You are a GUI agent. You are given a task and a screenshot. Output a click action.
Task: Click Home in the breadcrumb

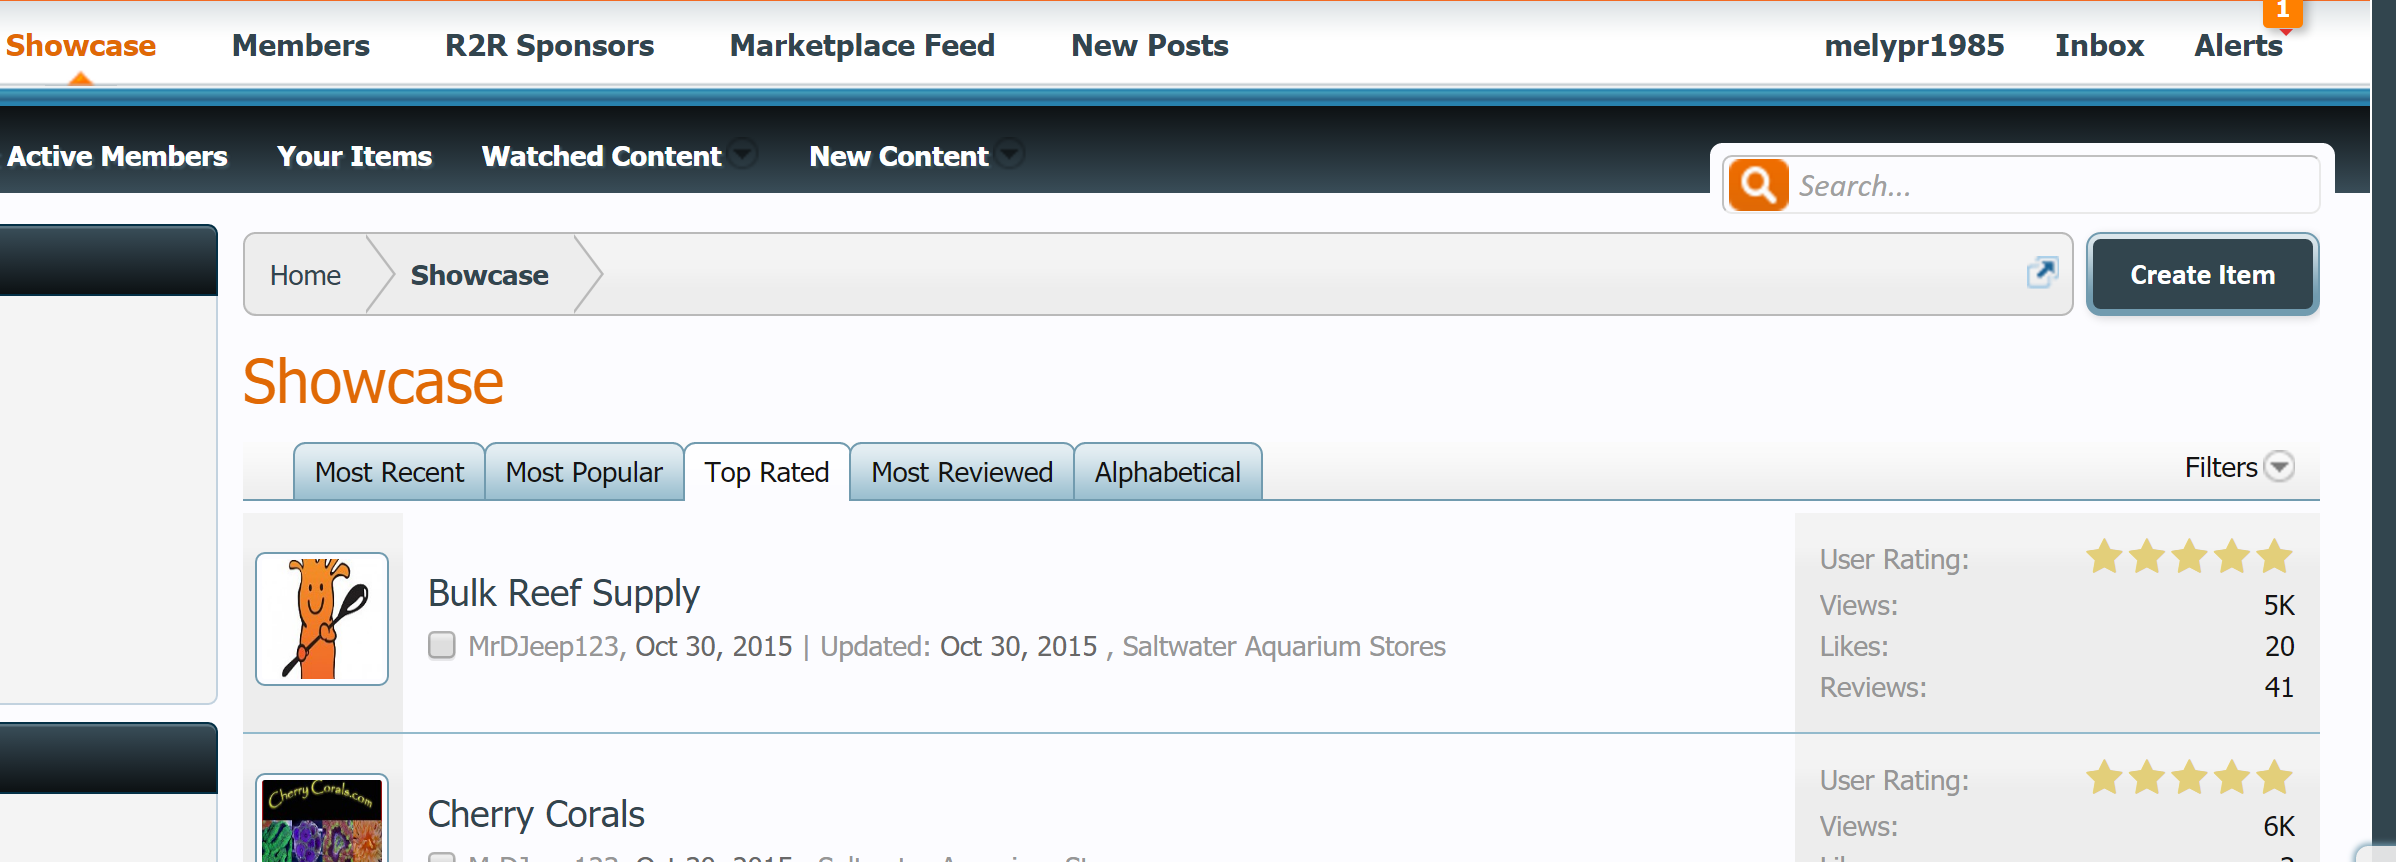tap(305, 275)
